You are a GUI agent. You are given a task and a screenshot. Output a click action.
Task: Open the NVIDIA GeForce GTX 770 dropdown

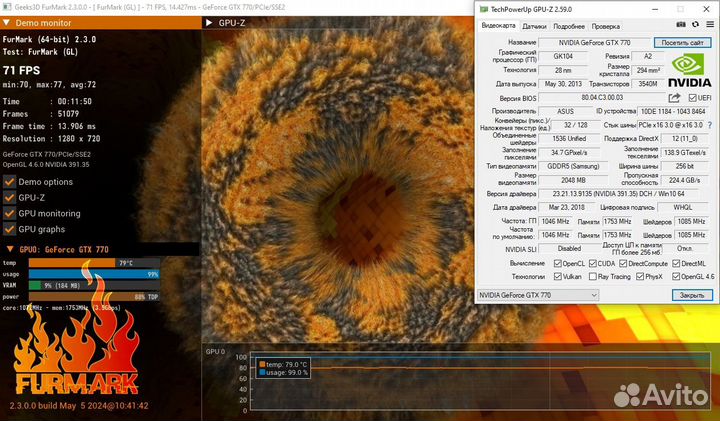pos(538,295)
